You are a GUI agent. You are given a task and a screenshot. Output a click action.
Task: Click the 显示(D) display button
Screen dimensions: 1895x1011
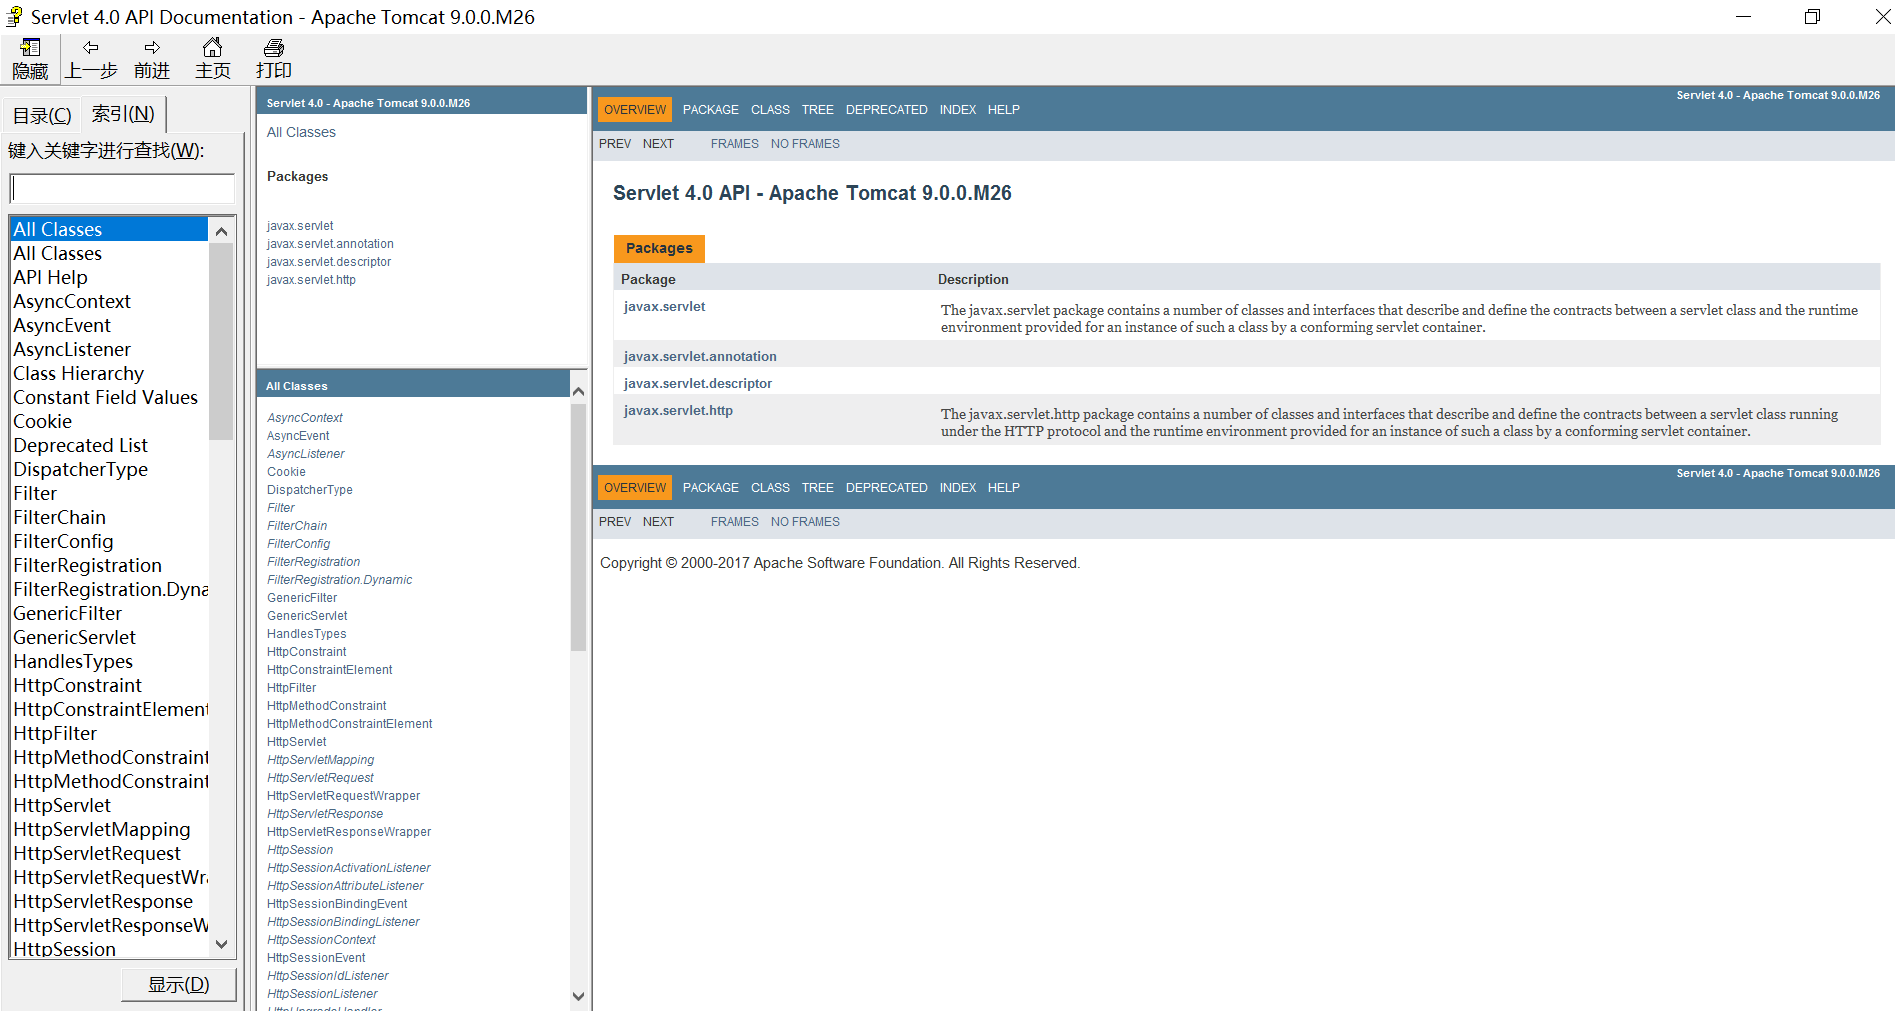(179, 984)
